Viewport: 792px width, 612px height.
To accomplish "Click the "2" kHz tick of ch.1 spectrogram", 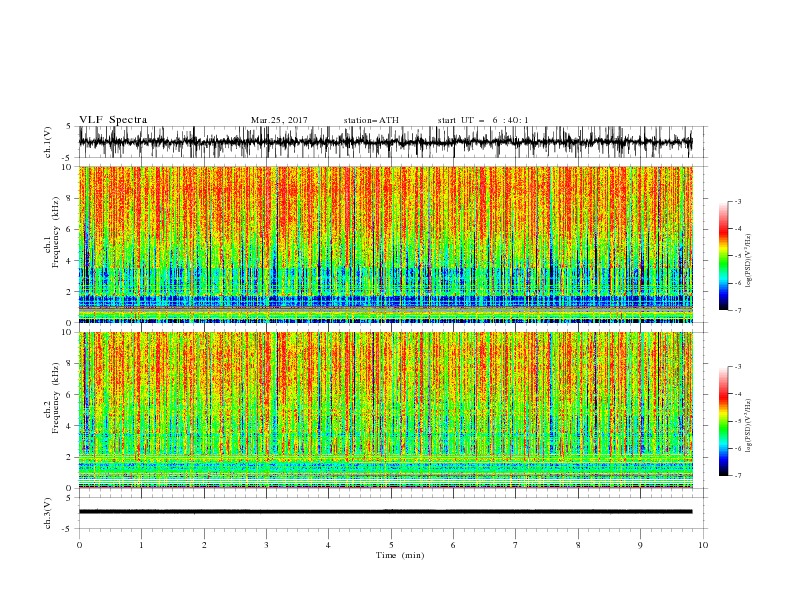I will [x=69, y=292].
